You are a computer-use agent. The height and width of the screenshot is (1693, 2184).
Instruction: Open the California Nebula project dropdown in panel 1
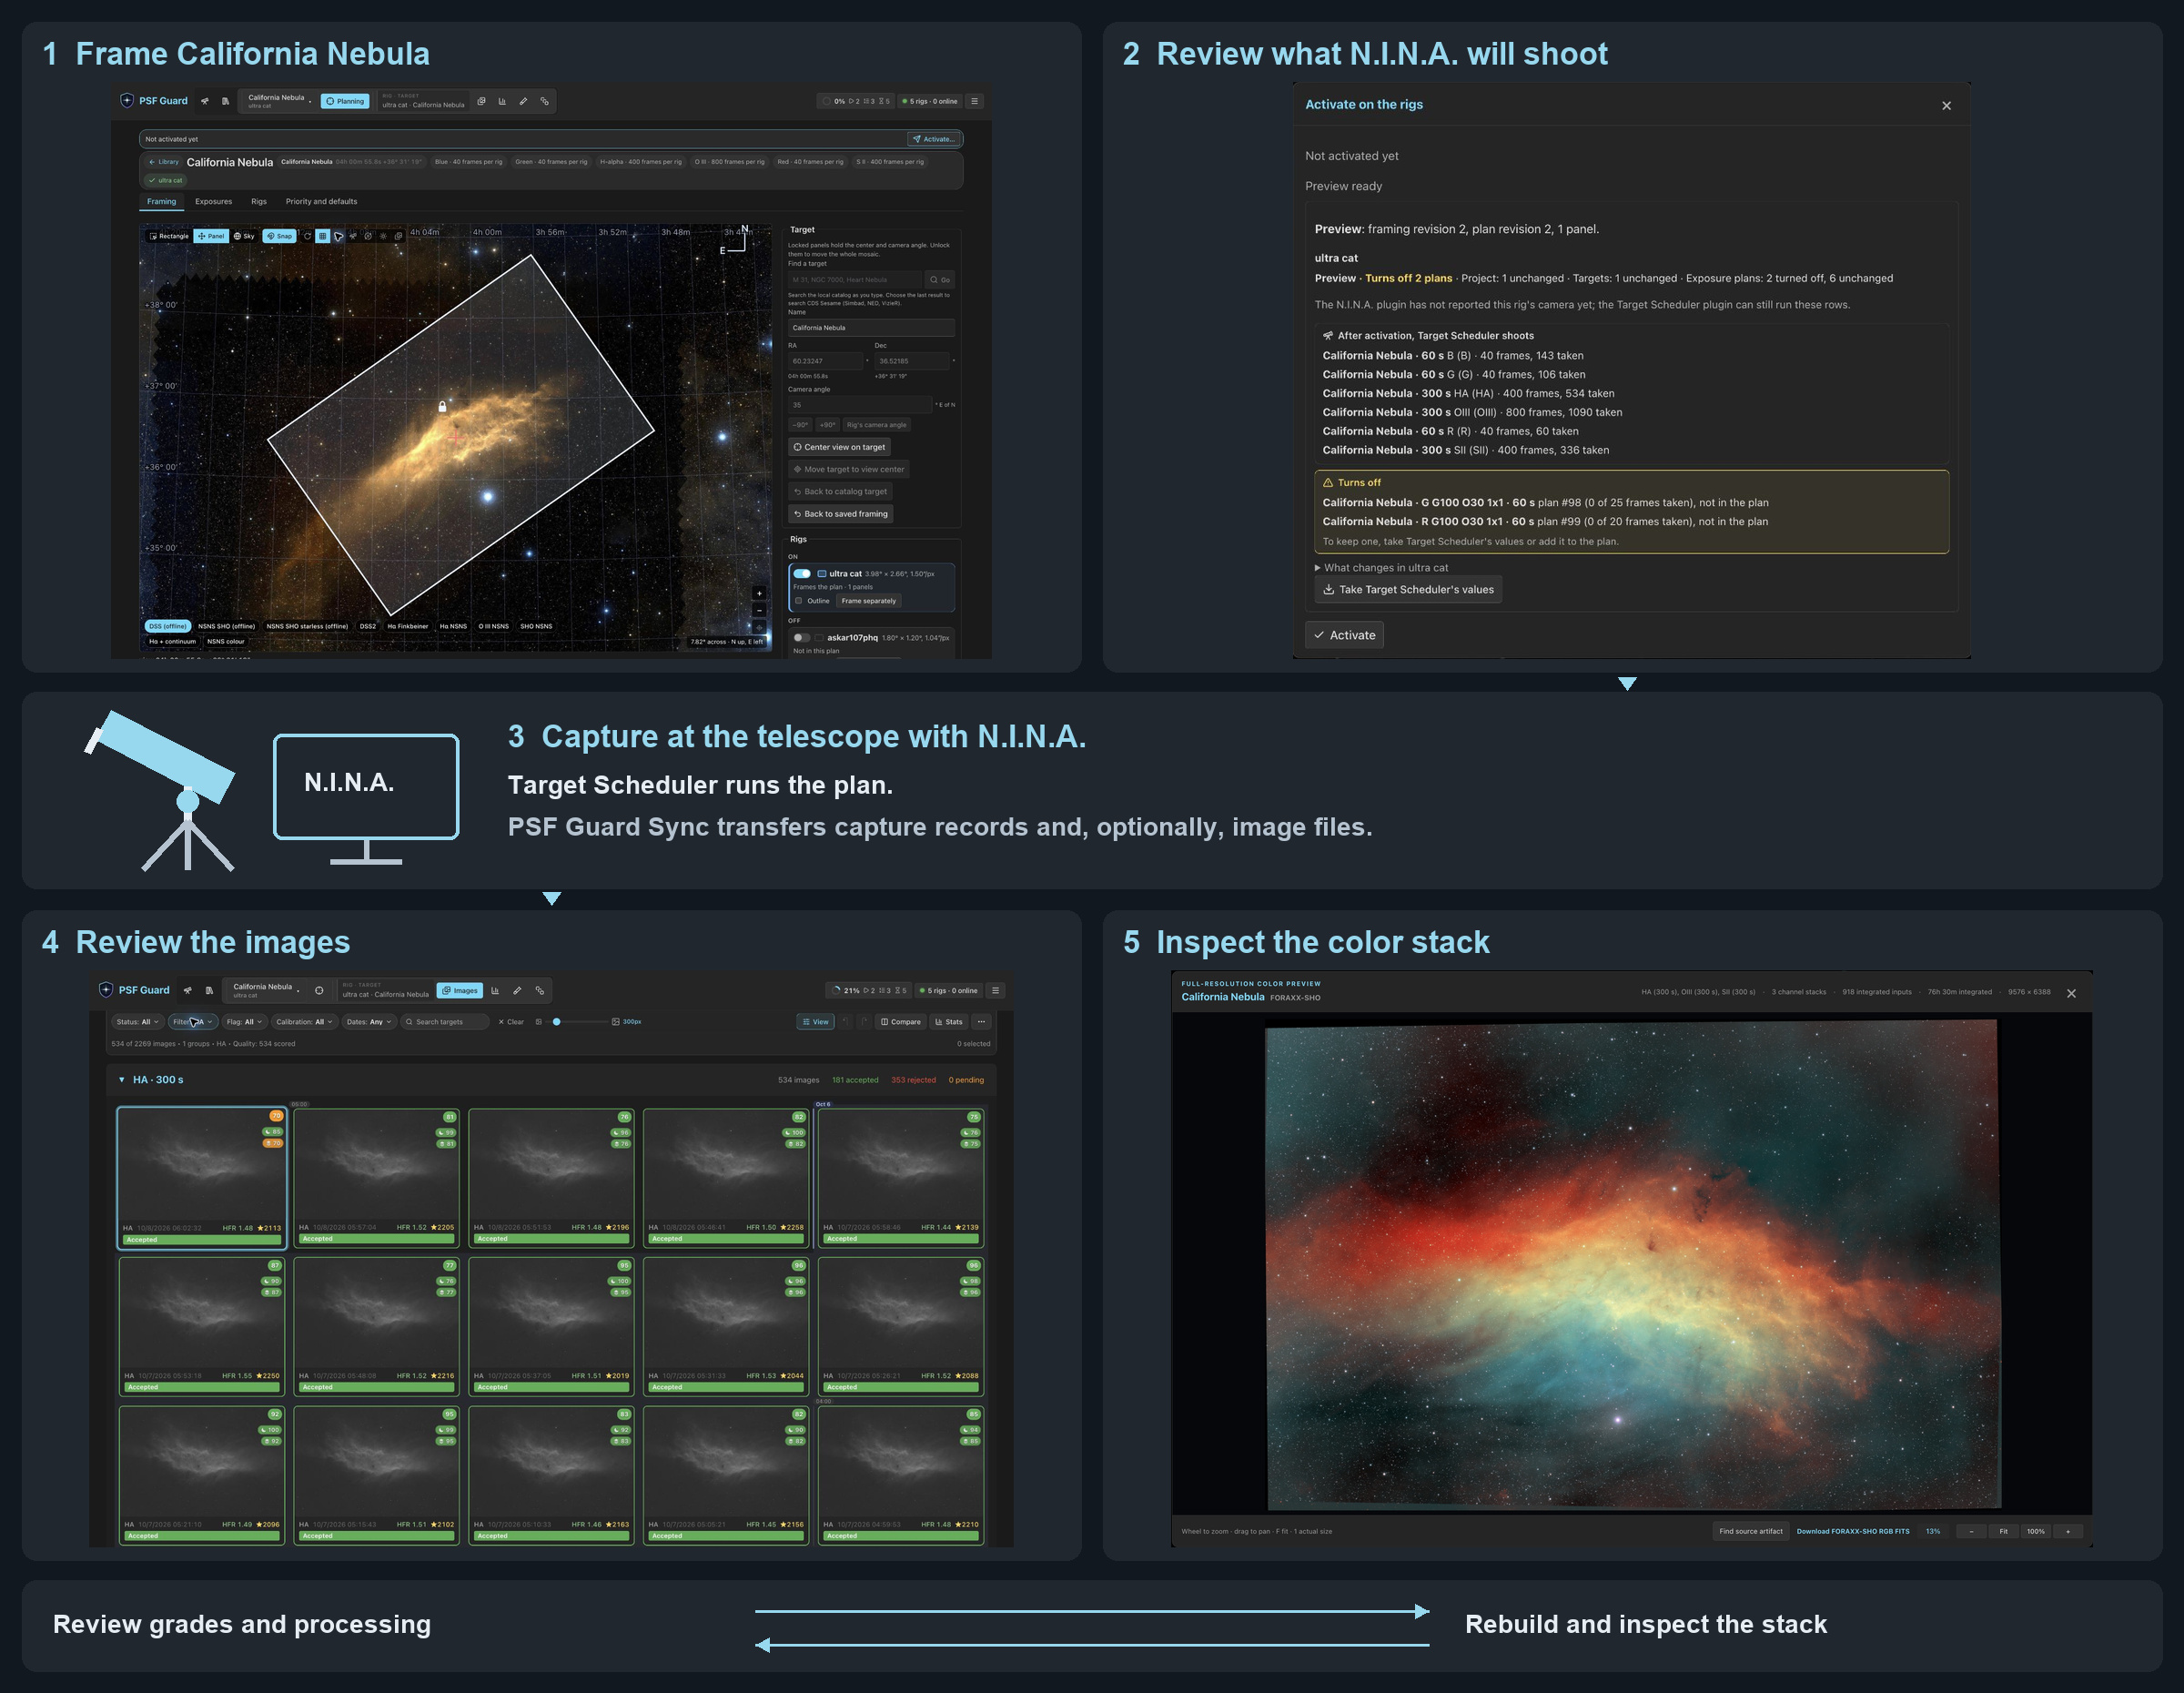pyautogui.click(x=279, y=101)
